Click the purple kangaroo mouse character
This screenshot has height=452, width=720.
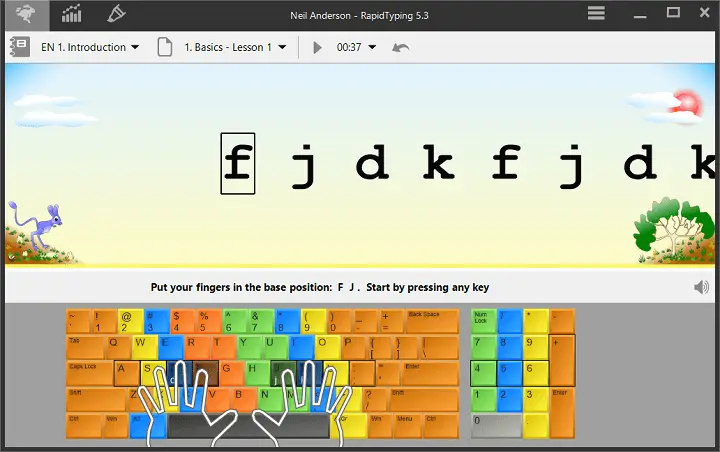36,226
